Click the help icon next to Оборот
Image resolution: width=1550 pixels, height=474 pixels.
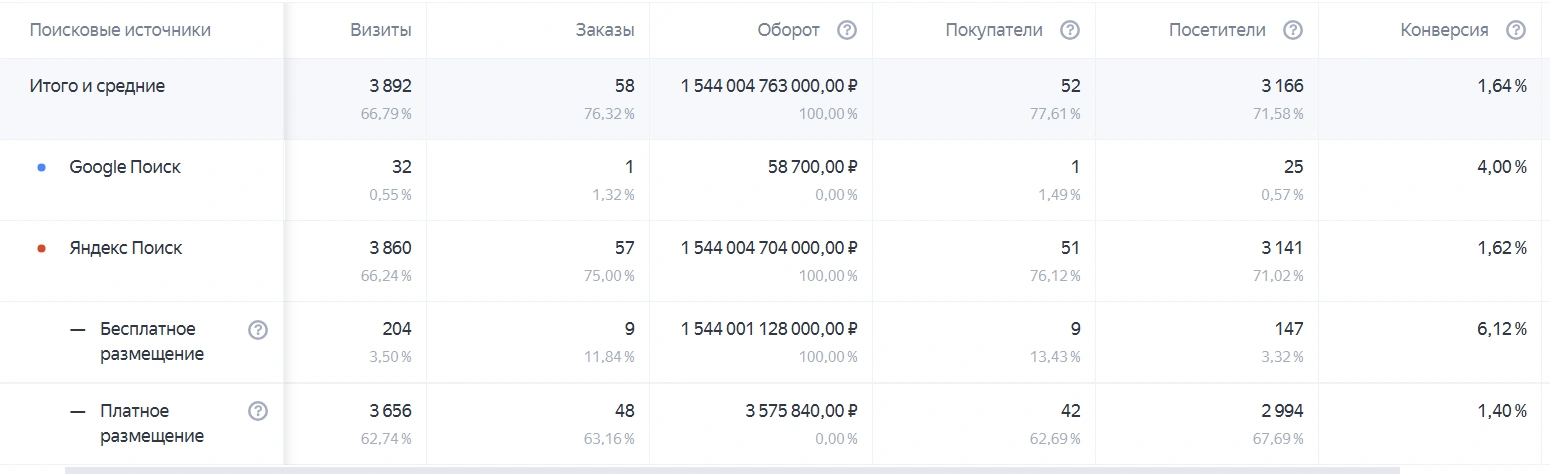pyautogui.click(x=846, y=30)
